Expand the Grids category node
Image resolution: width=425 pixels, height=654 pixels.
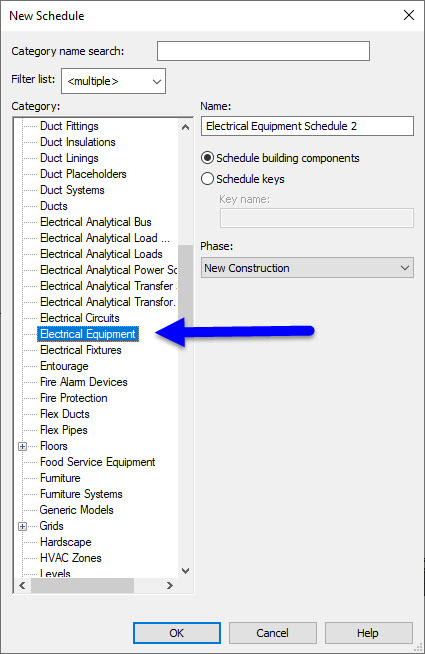[x=23, y=526]
